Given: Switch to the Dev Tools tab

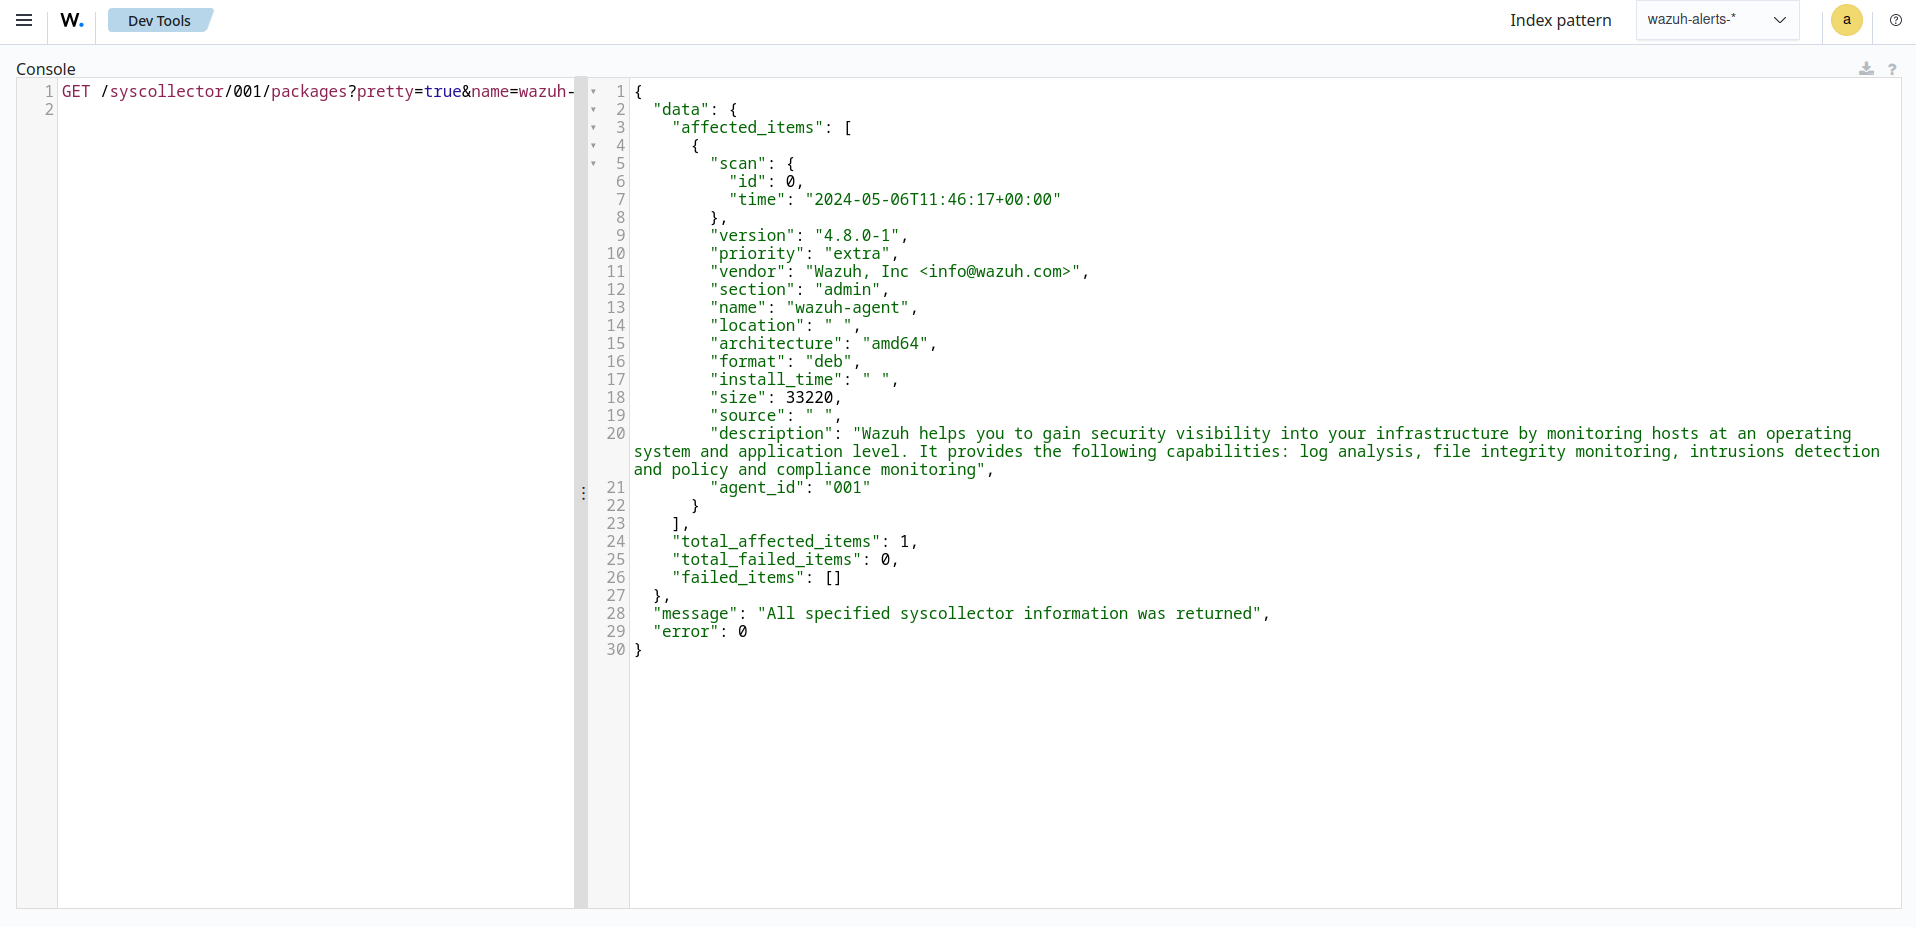Looking at the screenshot, I should pyautogui.click(x=159, y=20).
